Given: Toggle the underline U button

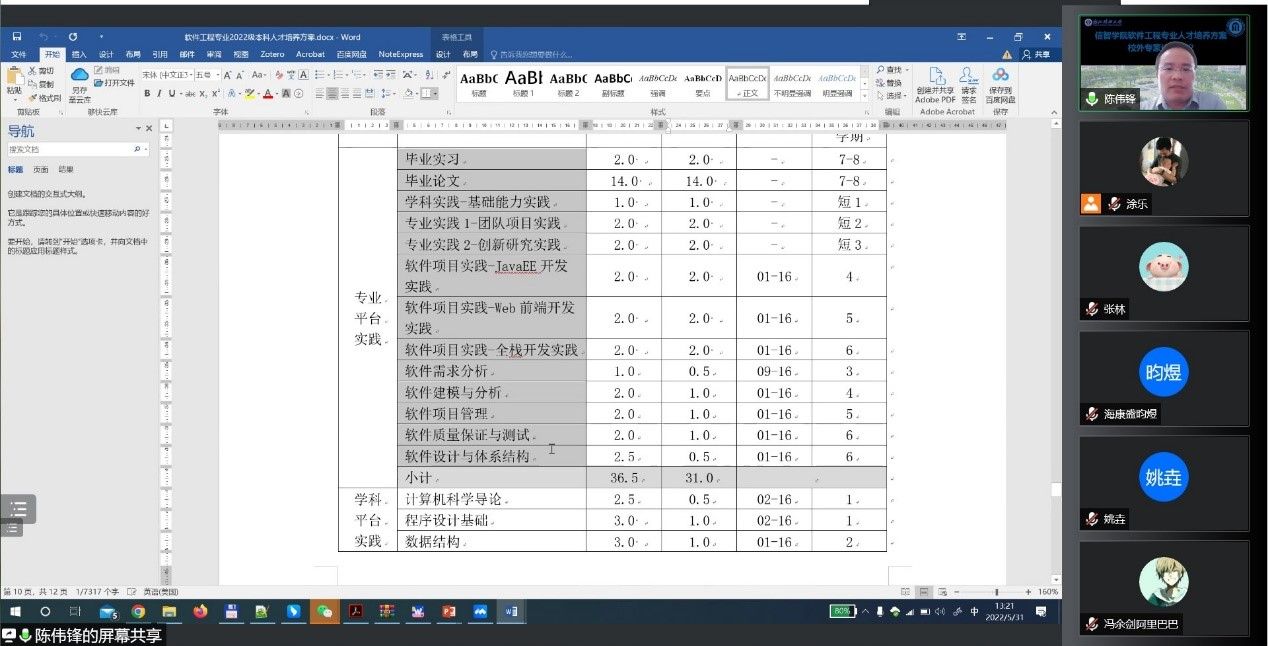Looking at the screenshot, I should (172, 94).
